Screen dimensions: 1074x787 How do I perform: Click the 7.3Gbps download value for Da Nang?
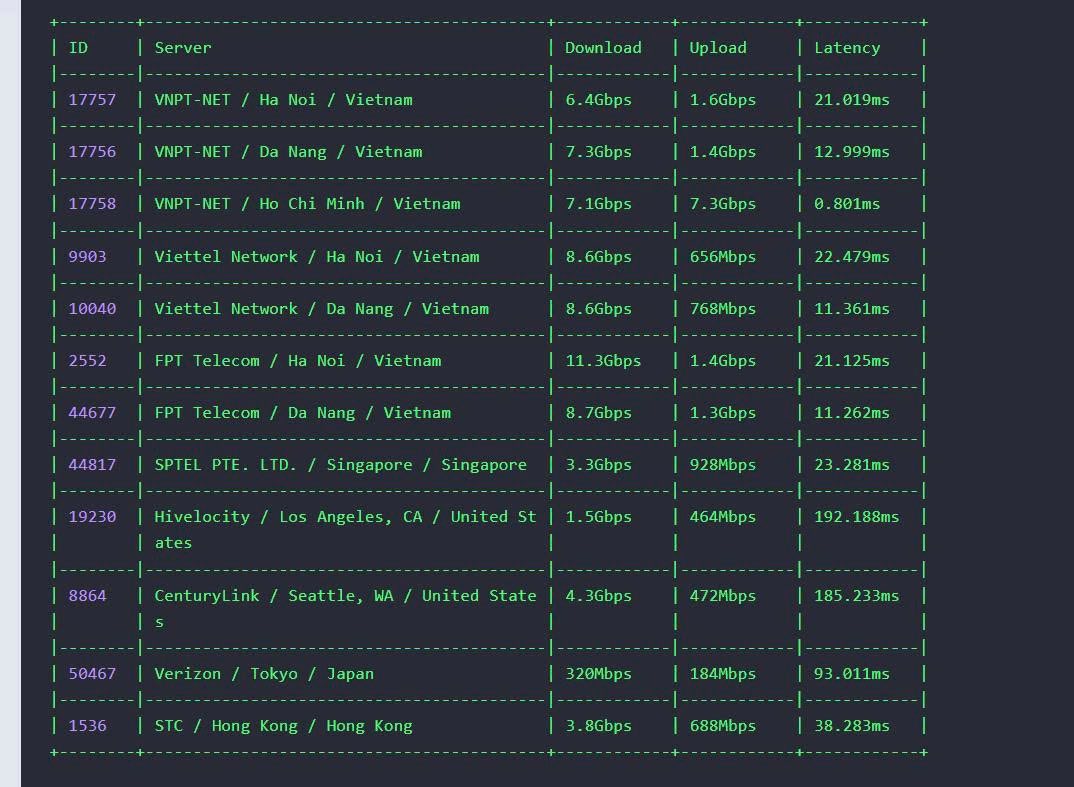click(x=598, y=152)
